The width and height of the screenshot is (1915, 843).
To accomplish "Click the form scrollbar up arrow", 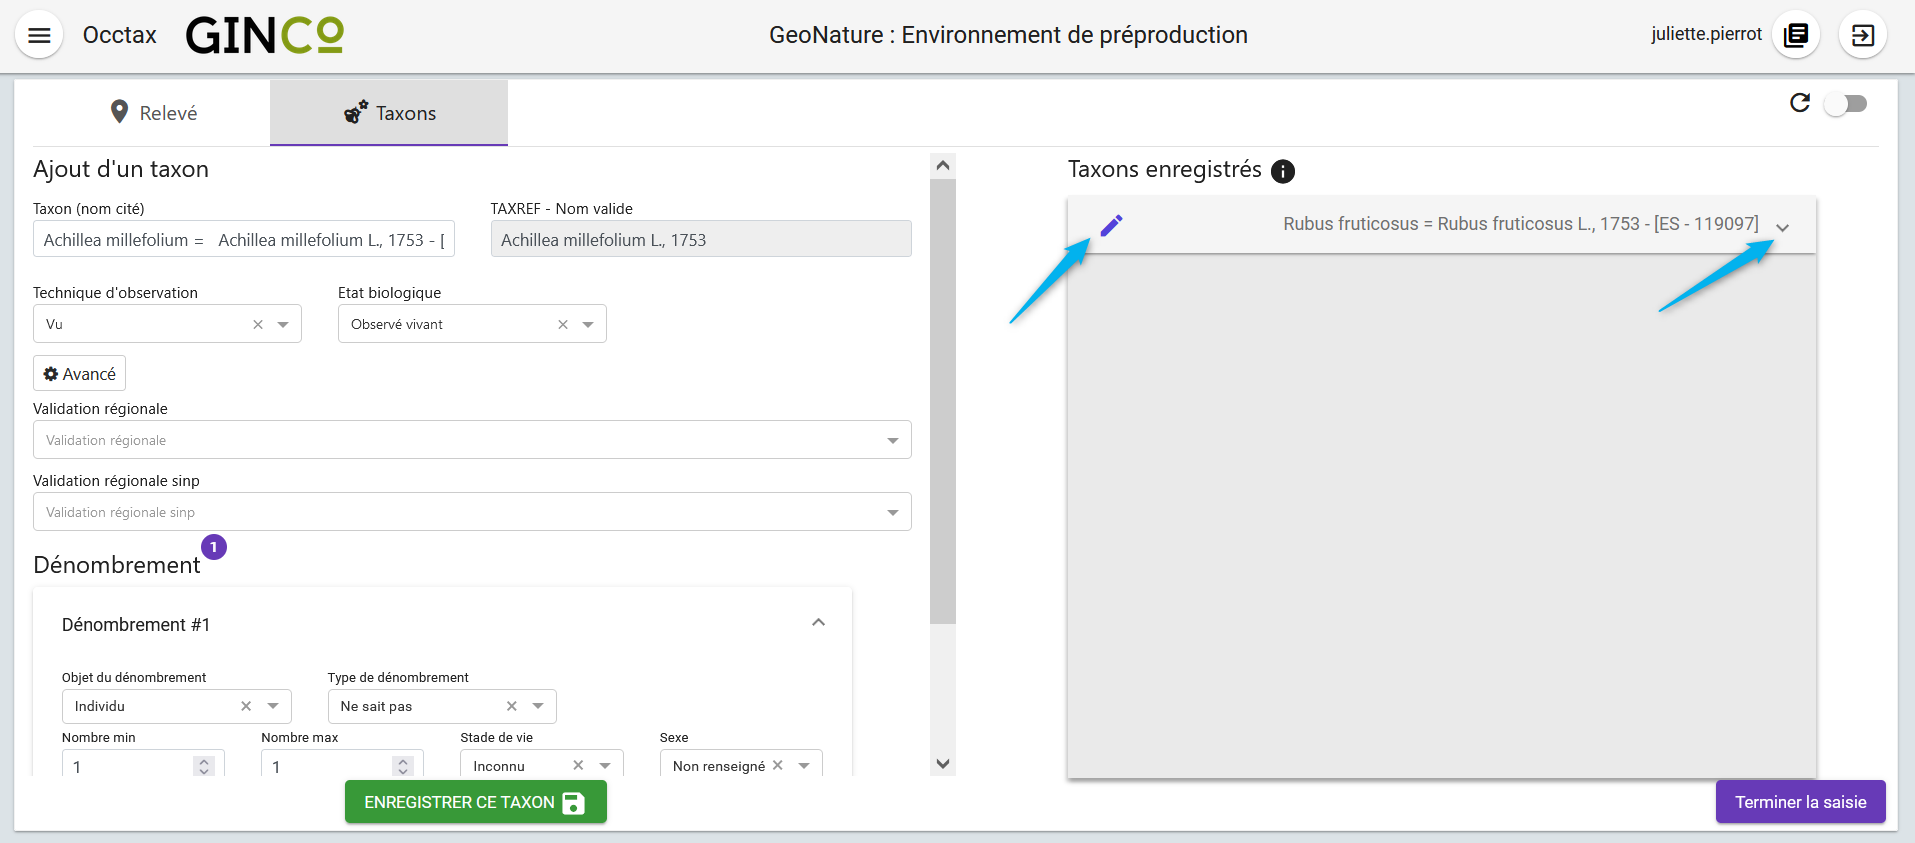I will tap(943, 165).
